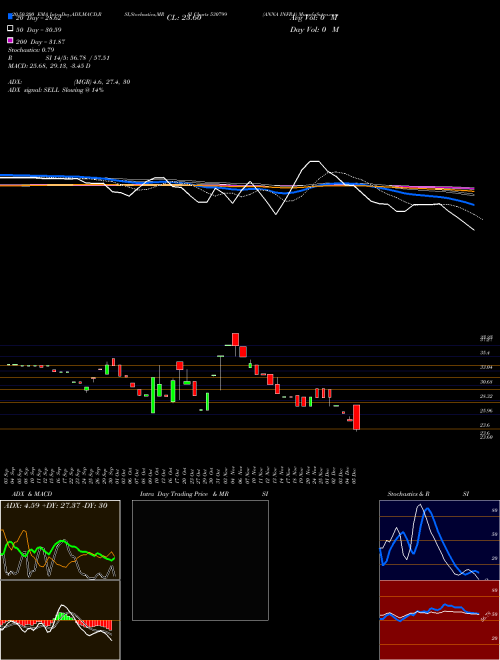
Task: Click the 'Day Vol: 0 M' label
Action: (x=314, y=29)
